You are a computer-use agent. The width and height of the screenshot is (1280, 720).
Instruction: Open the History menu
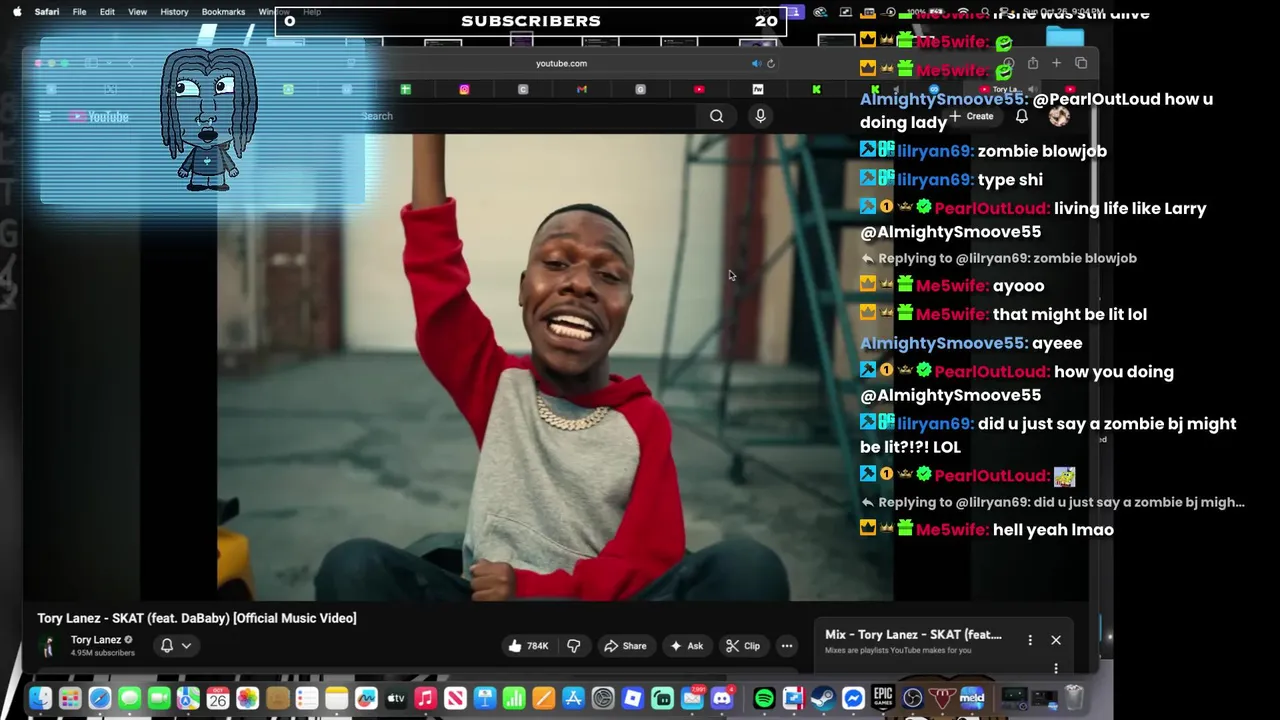coord(174,12)
